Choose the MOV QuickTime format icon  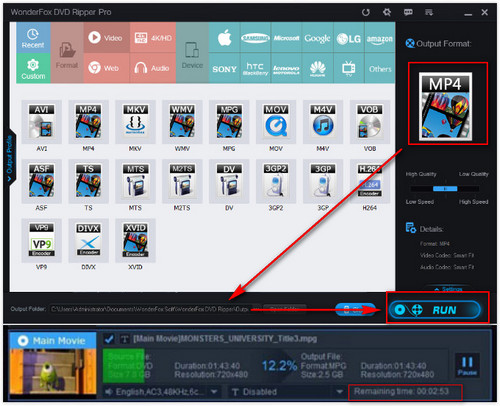pyautogui.click(x=276, y=122)
